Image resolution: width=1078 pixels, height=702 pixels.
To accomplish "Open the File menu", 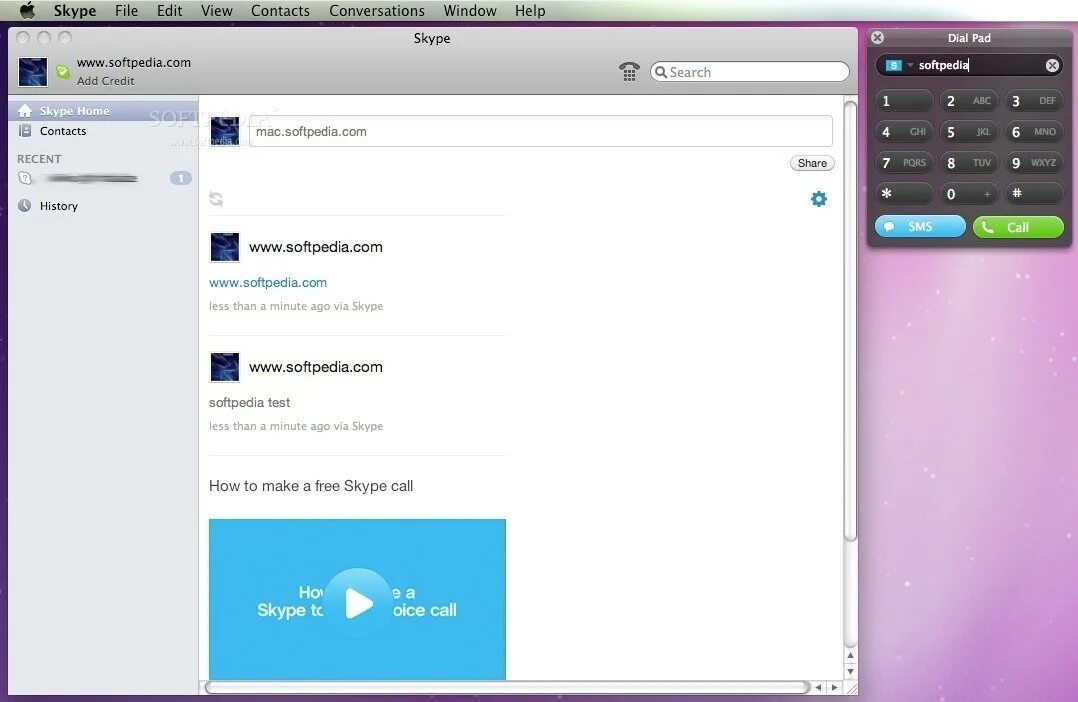I will pos(126,10).
